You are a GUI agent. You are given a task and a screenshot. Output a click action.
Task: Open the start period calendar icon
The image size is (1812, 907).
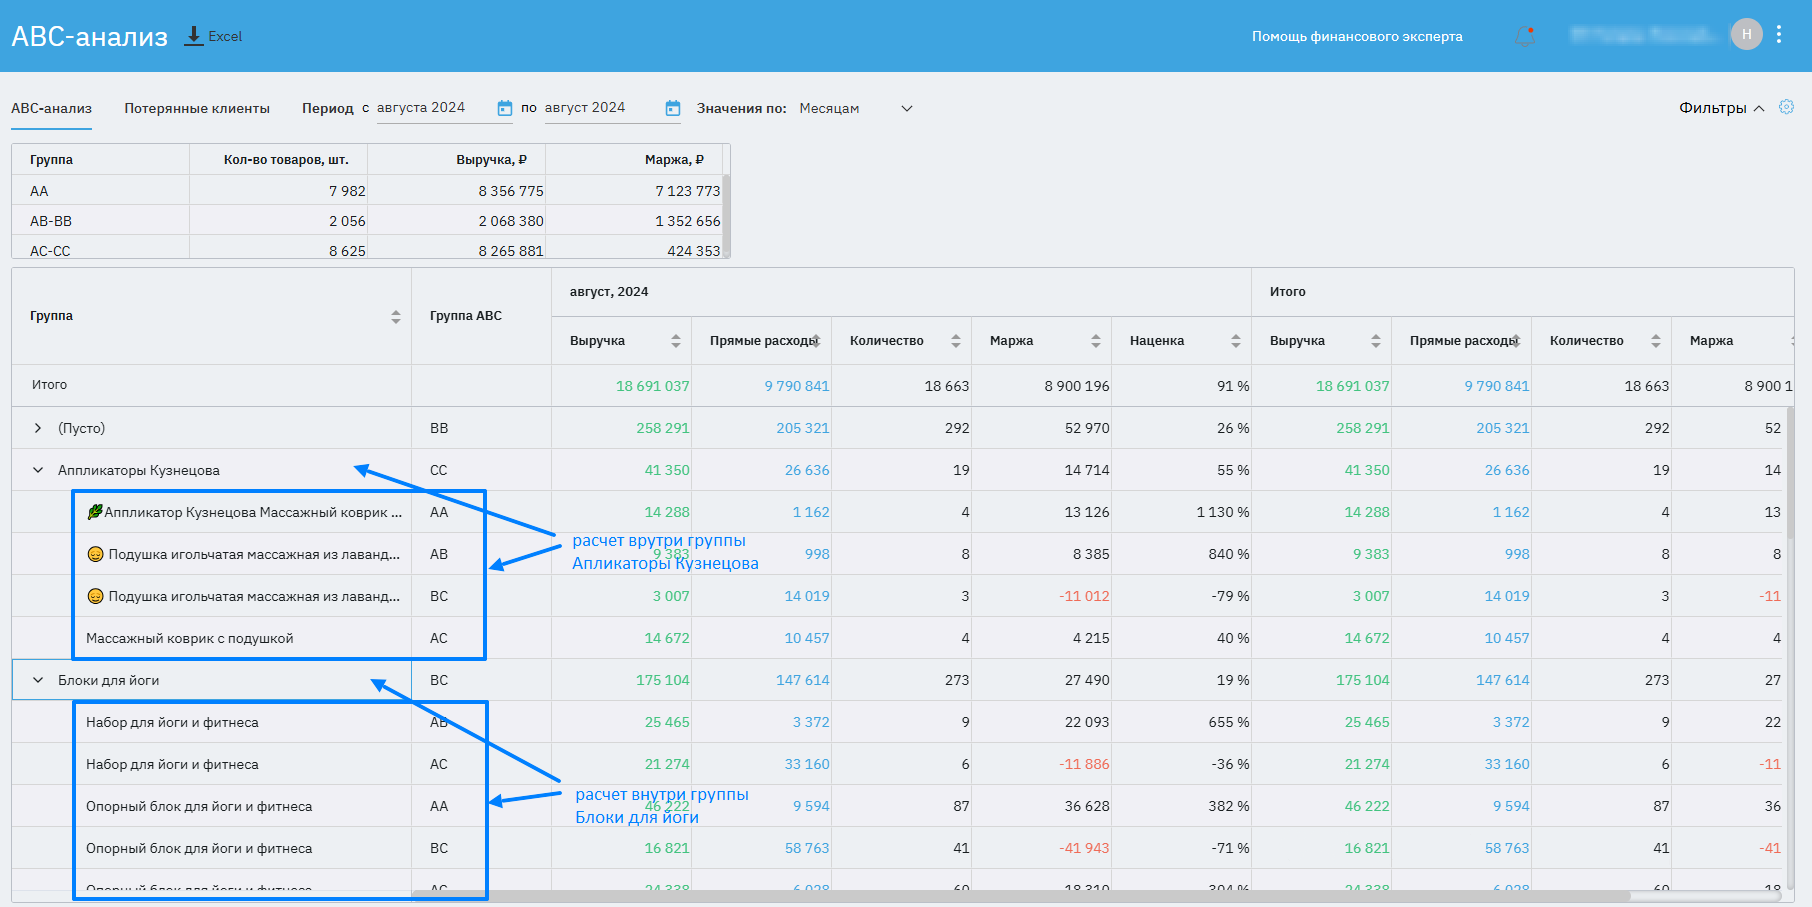pyautogui.click(x=505, y=108)
